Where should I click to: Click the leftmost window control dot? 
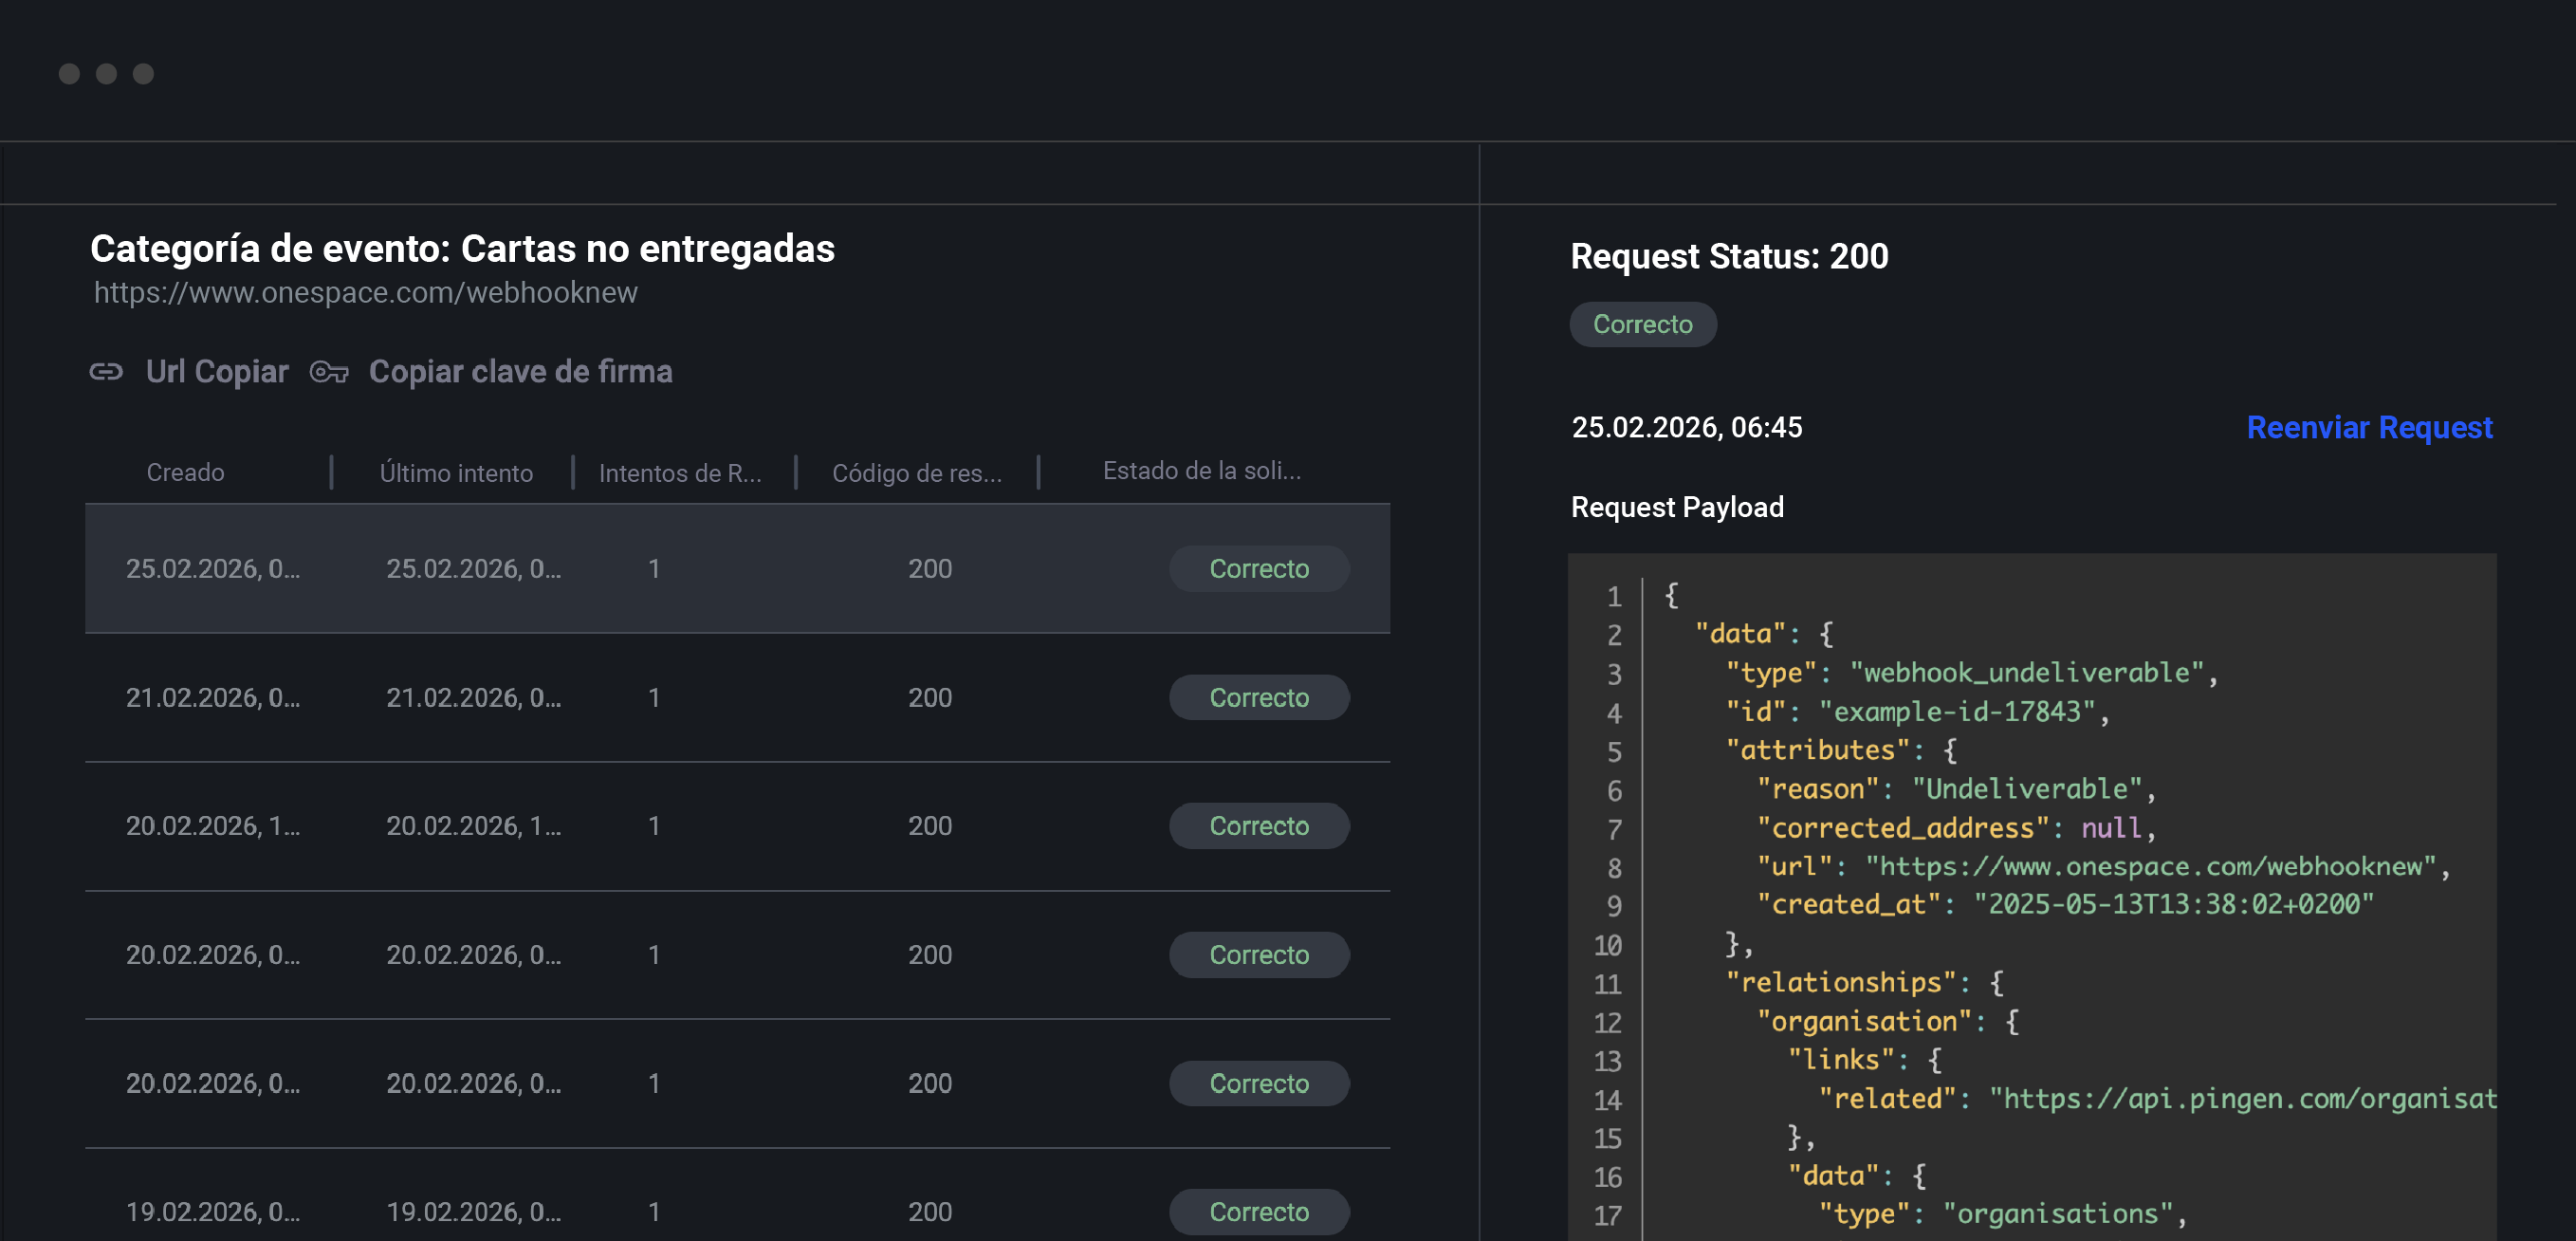point(69,71)
